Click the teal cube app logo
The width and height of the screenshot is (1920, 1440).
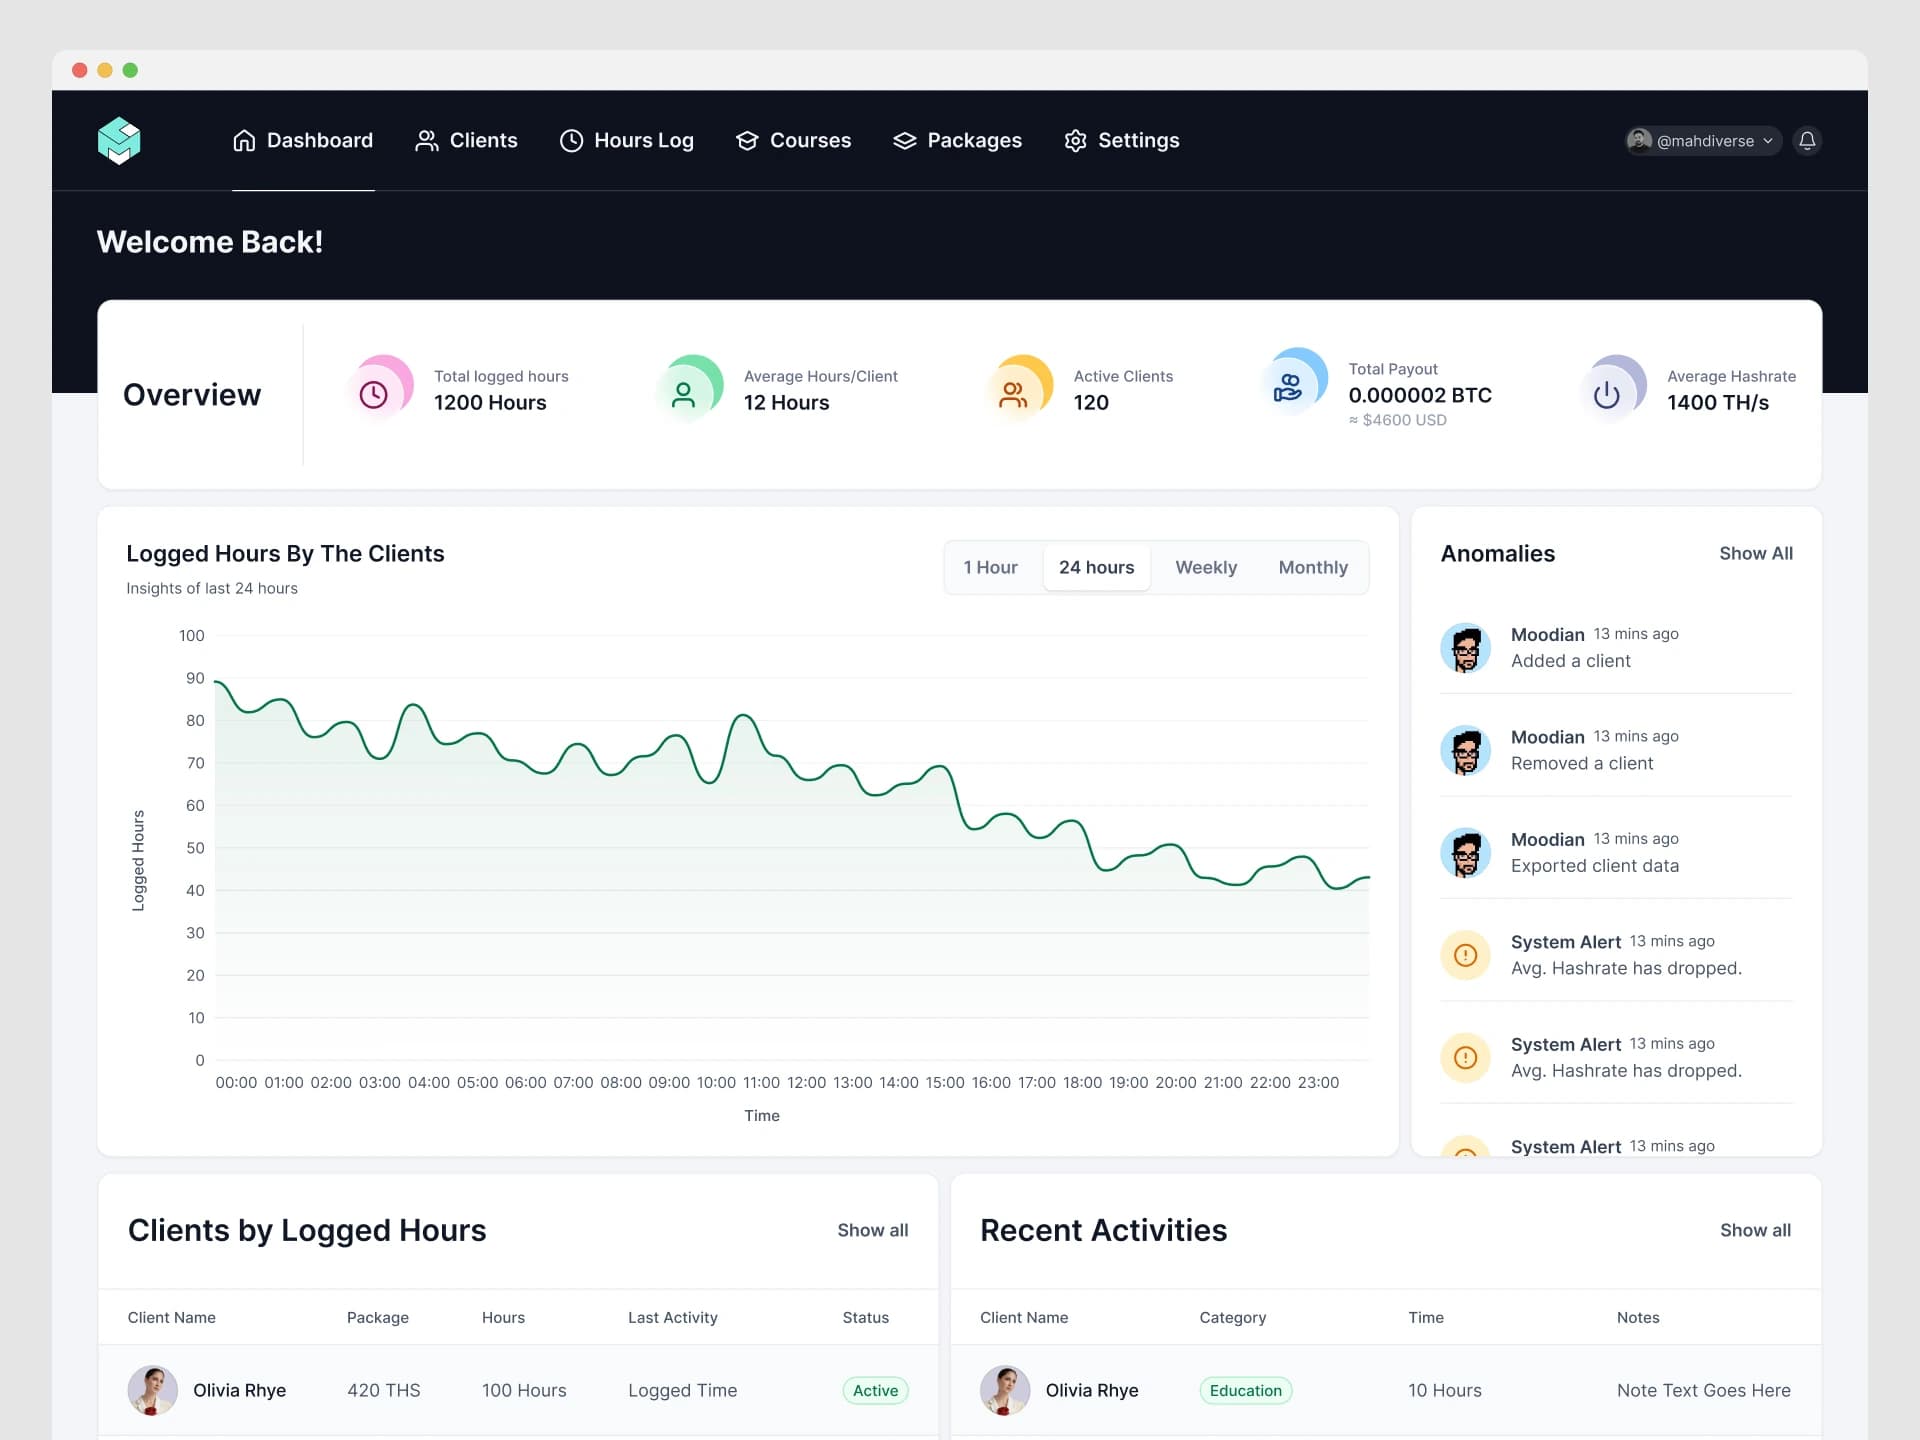pyautogui.click(x=119, y=141)
